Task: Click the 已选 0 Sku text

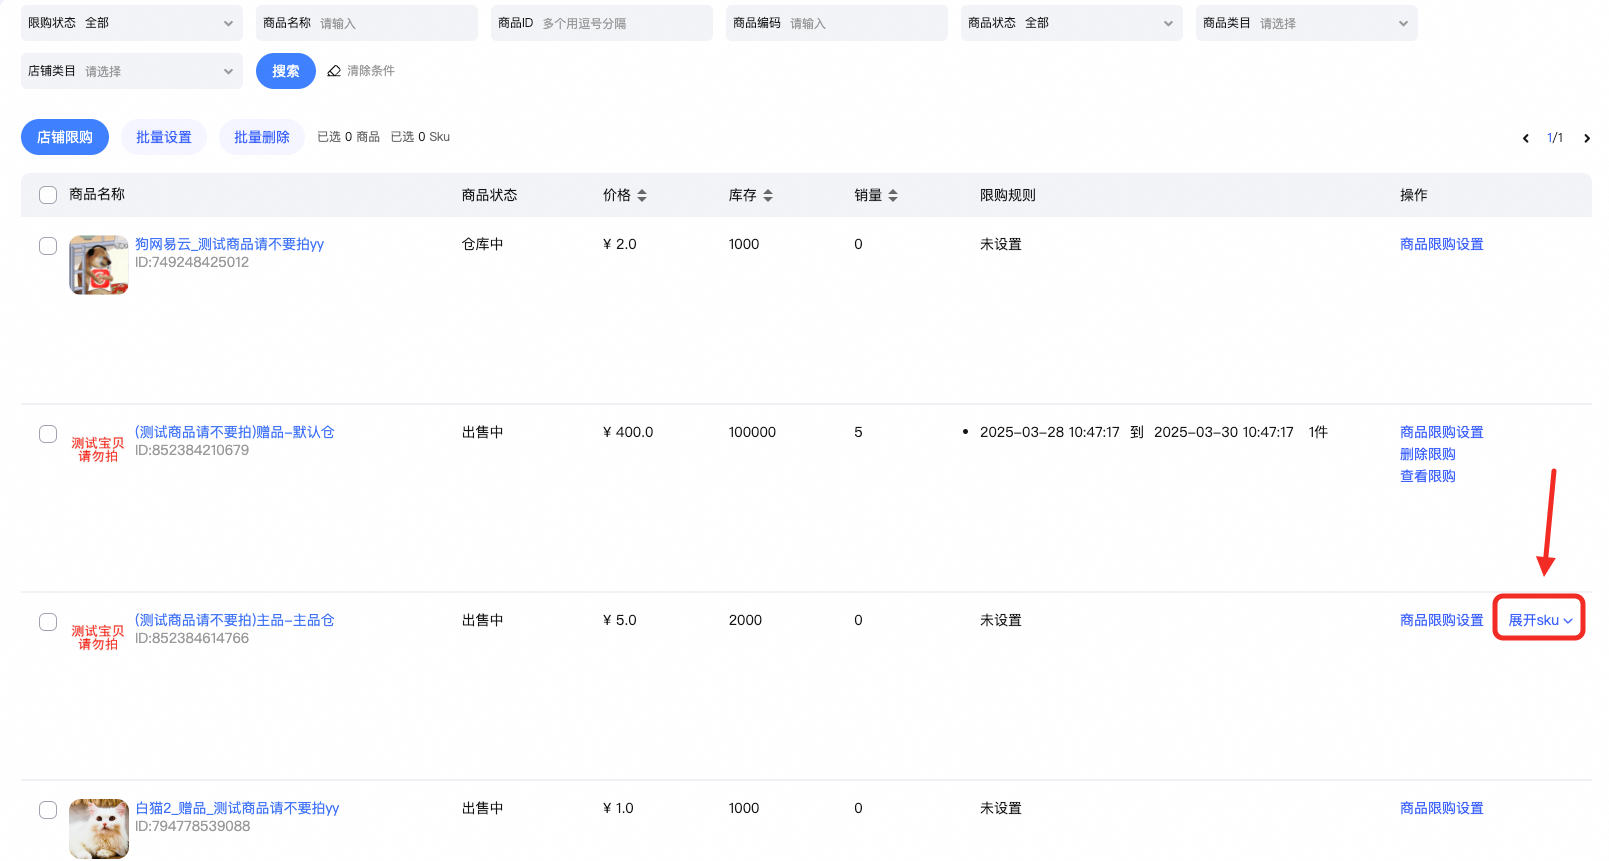Action: point(420,137)
